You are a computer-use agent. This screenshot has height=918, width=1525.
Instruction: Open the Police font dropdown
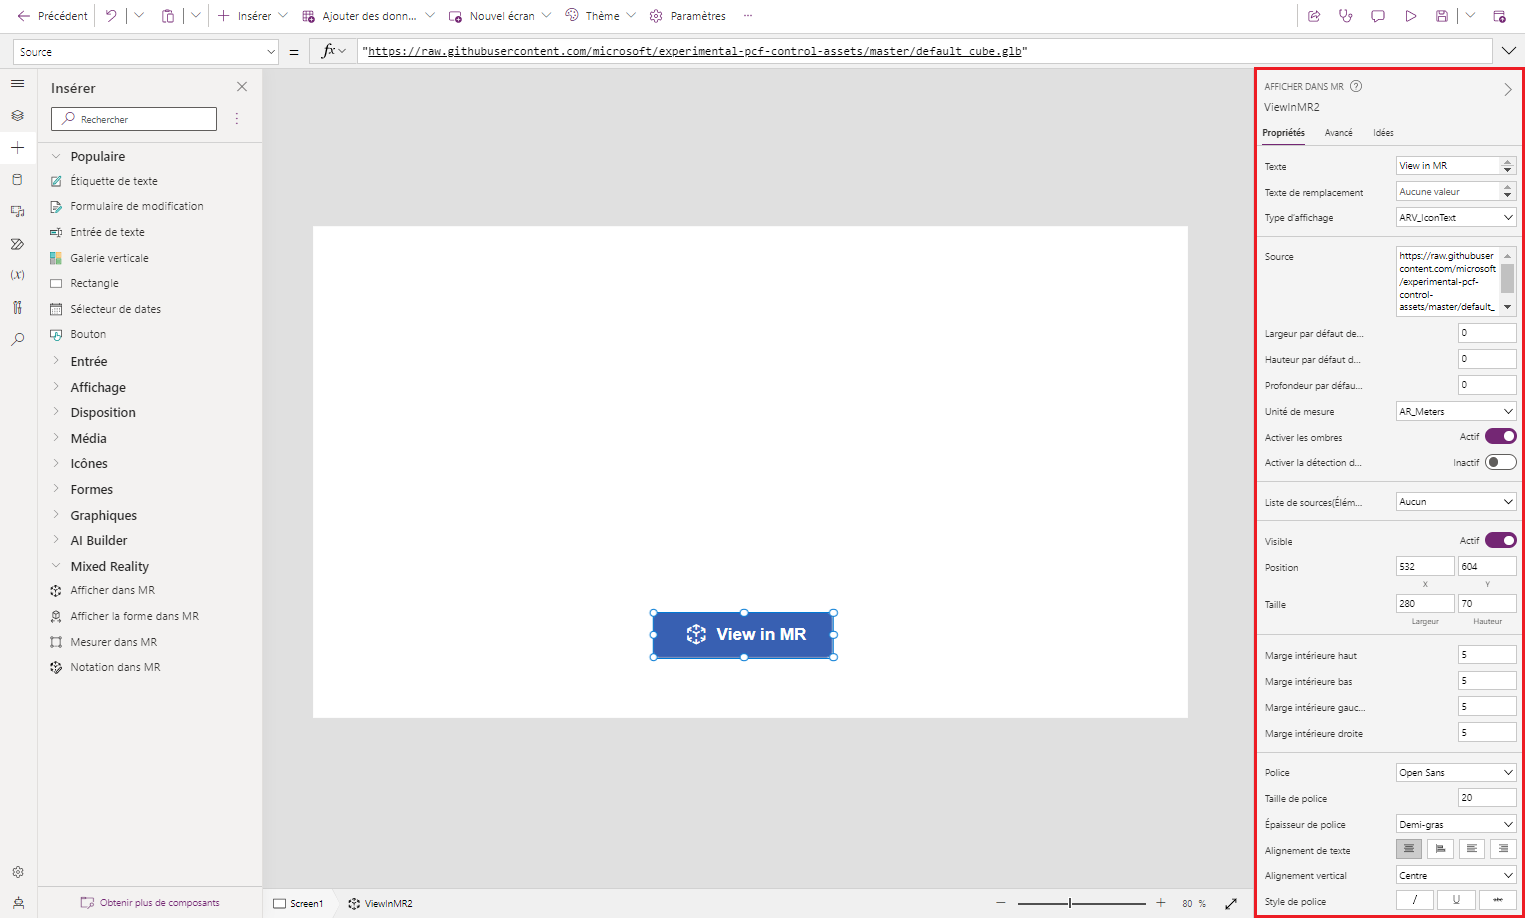click(1456, 772)
